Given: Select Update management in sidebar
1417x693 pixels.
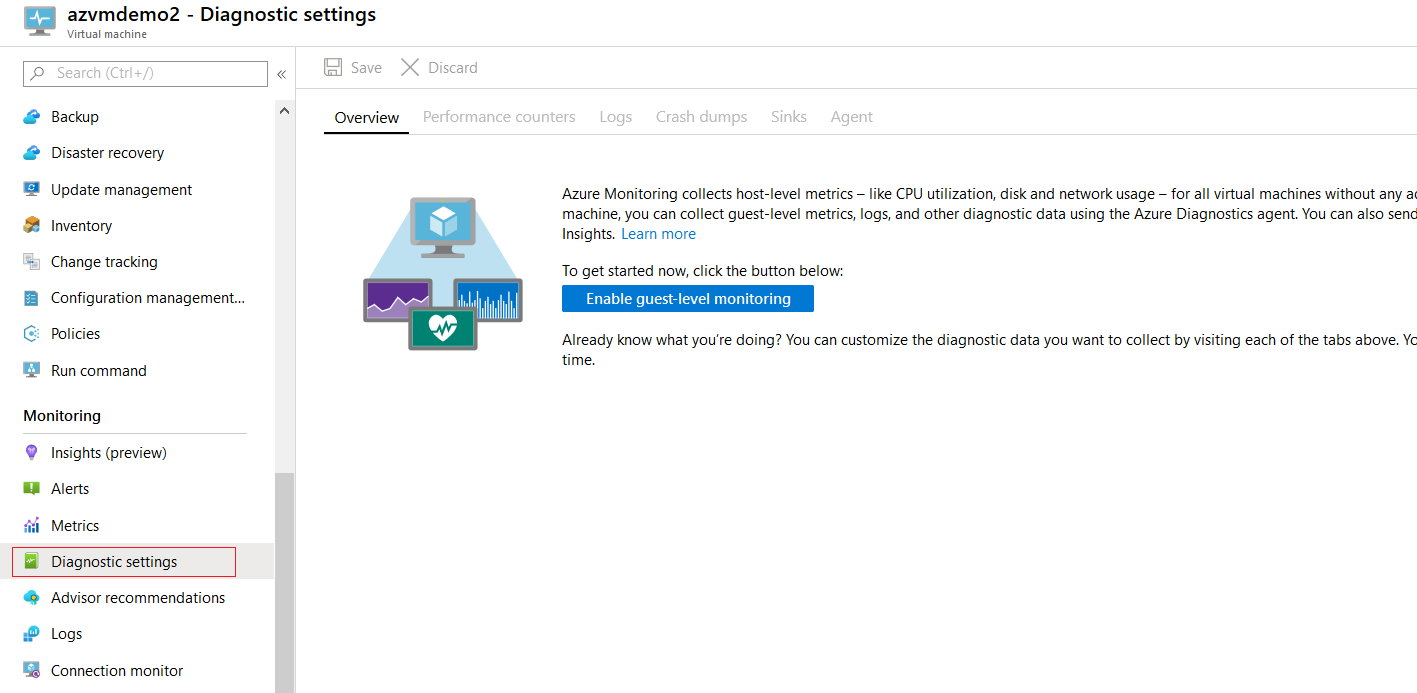Looking at the screenshot, I should tap(122, 189).
